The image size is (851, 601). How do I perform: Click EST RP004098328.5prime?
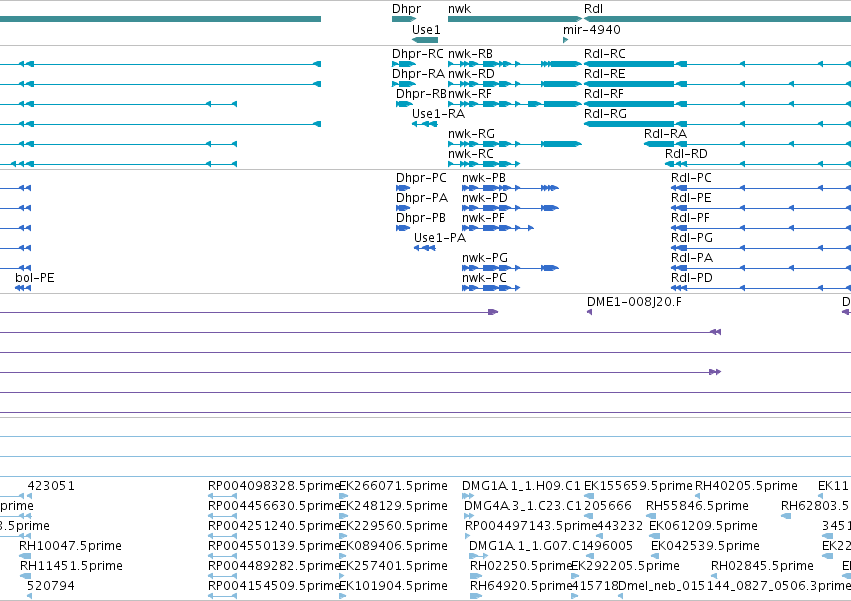point(273,486)
